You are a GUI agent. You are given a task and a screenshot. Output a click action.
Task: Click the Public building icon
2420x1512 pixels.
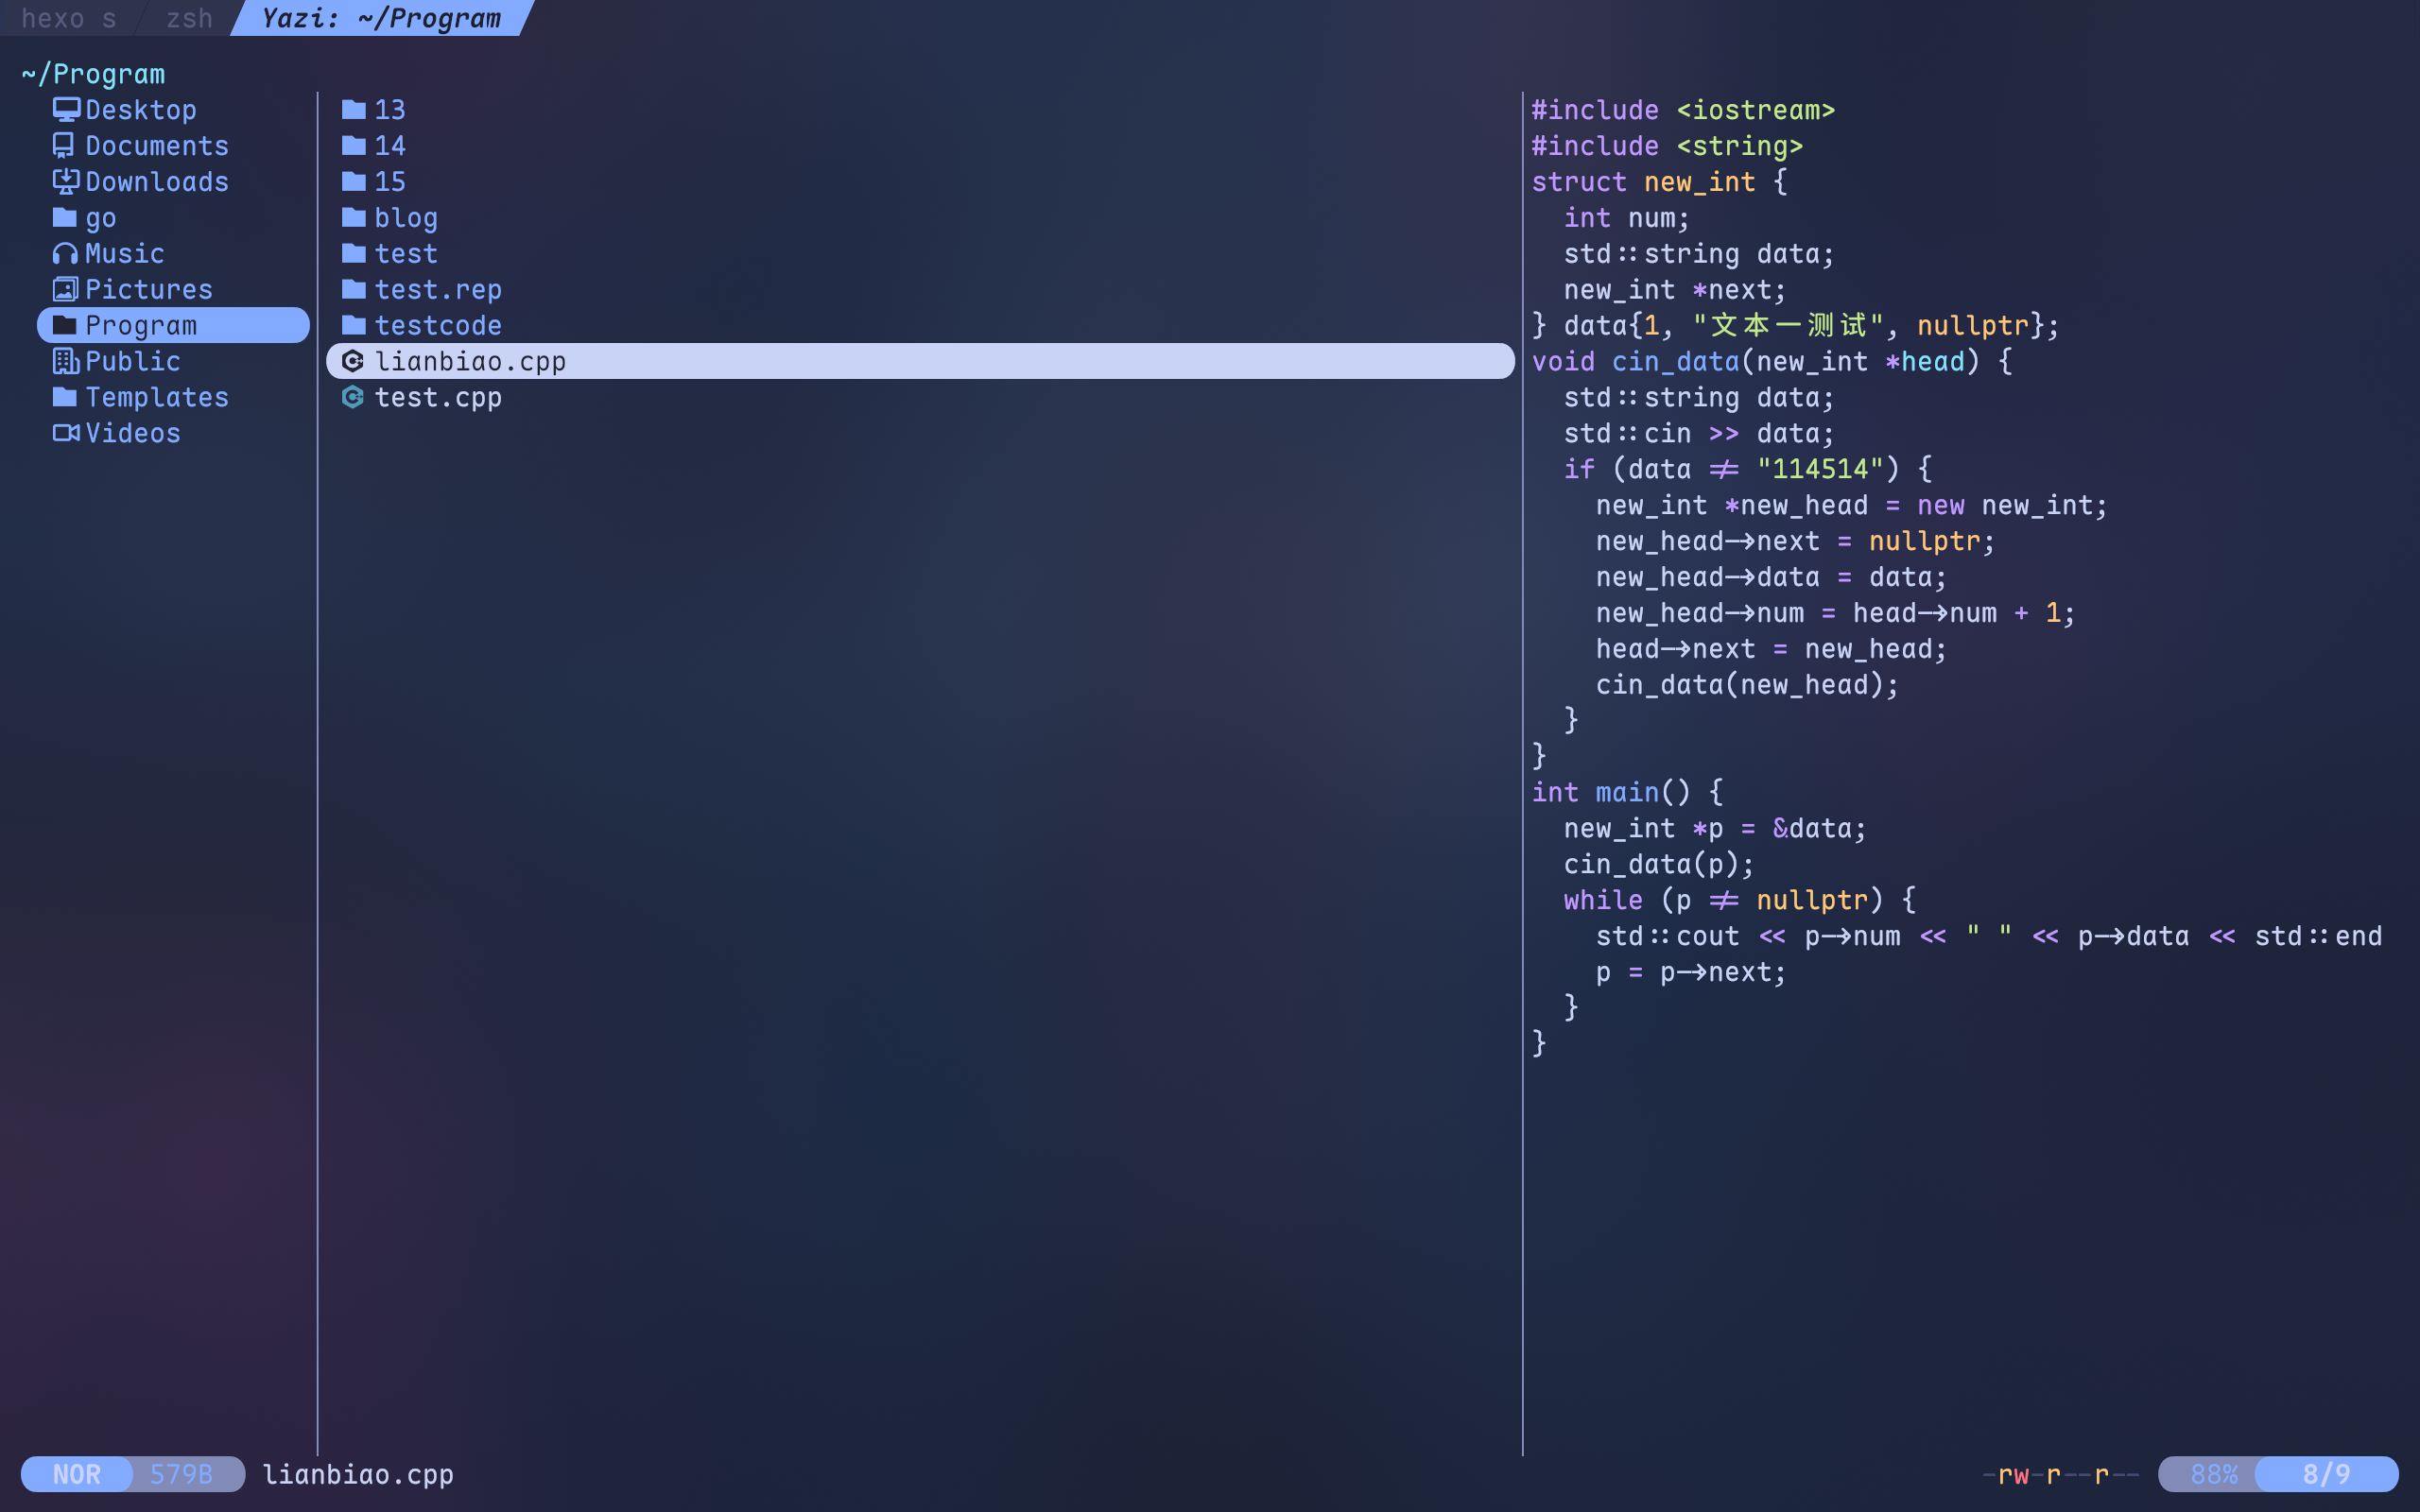(66, 361)
